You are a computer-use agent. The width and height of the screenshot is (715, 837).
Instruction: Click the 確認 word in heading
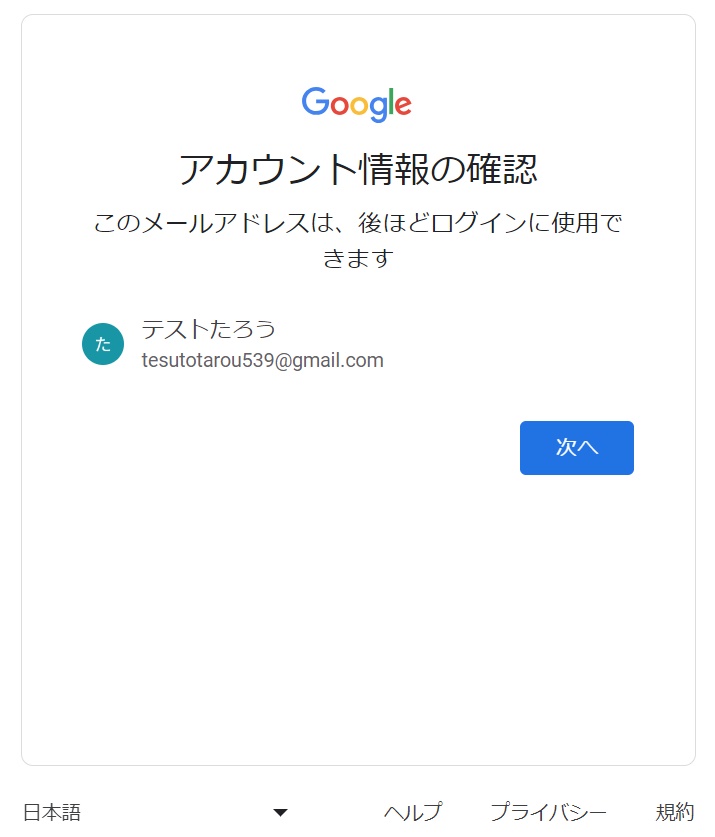click(501, 169)
